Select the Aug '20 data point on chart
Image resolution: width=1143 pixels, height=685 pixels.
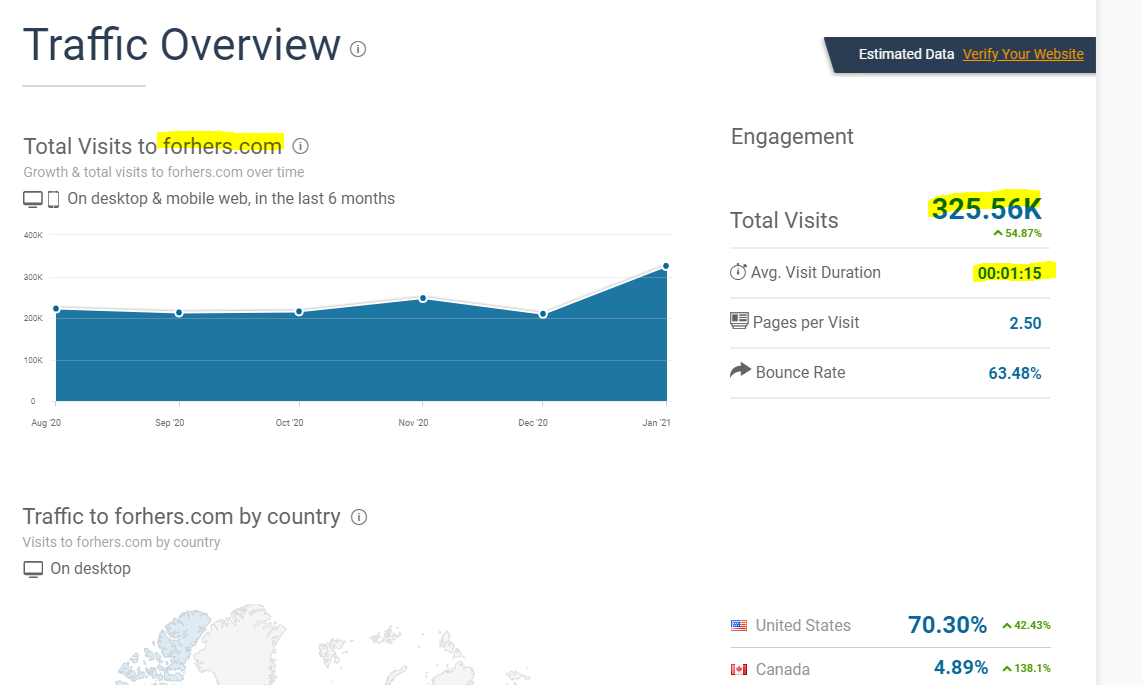click(x=56, y=309)
